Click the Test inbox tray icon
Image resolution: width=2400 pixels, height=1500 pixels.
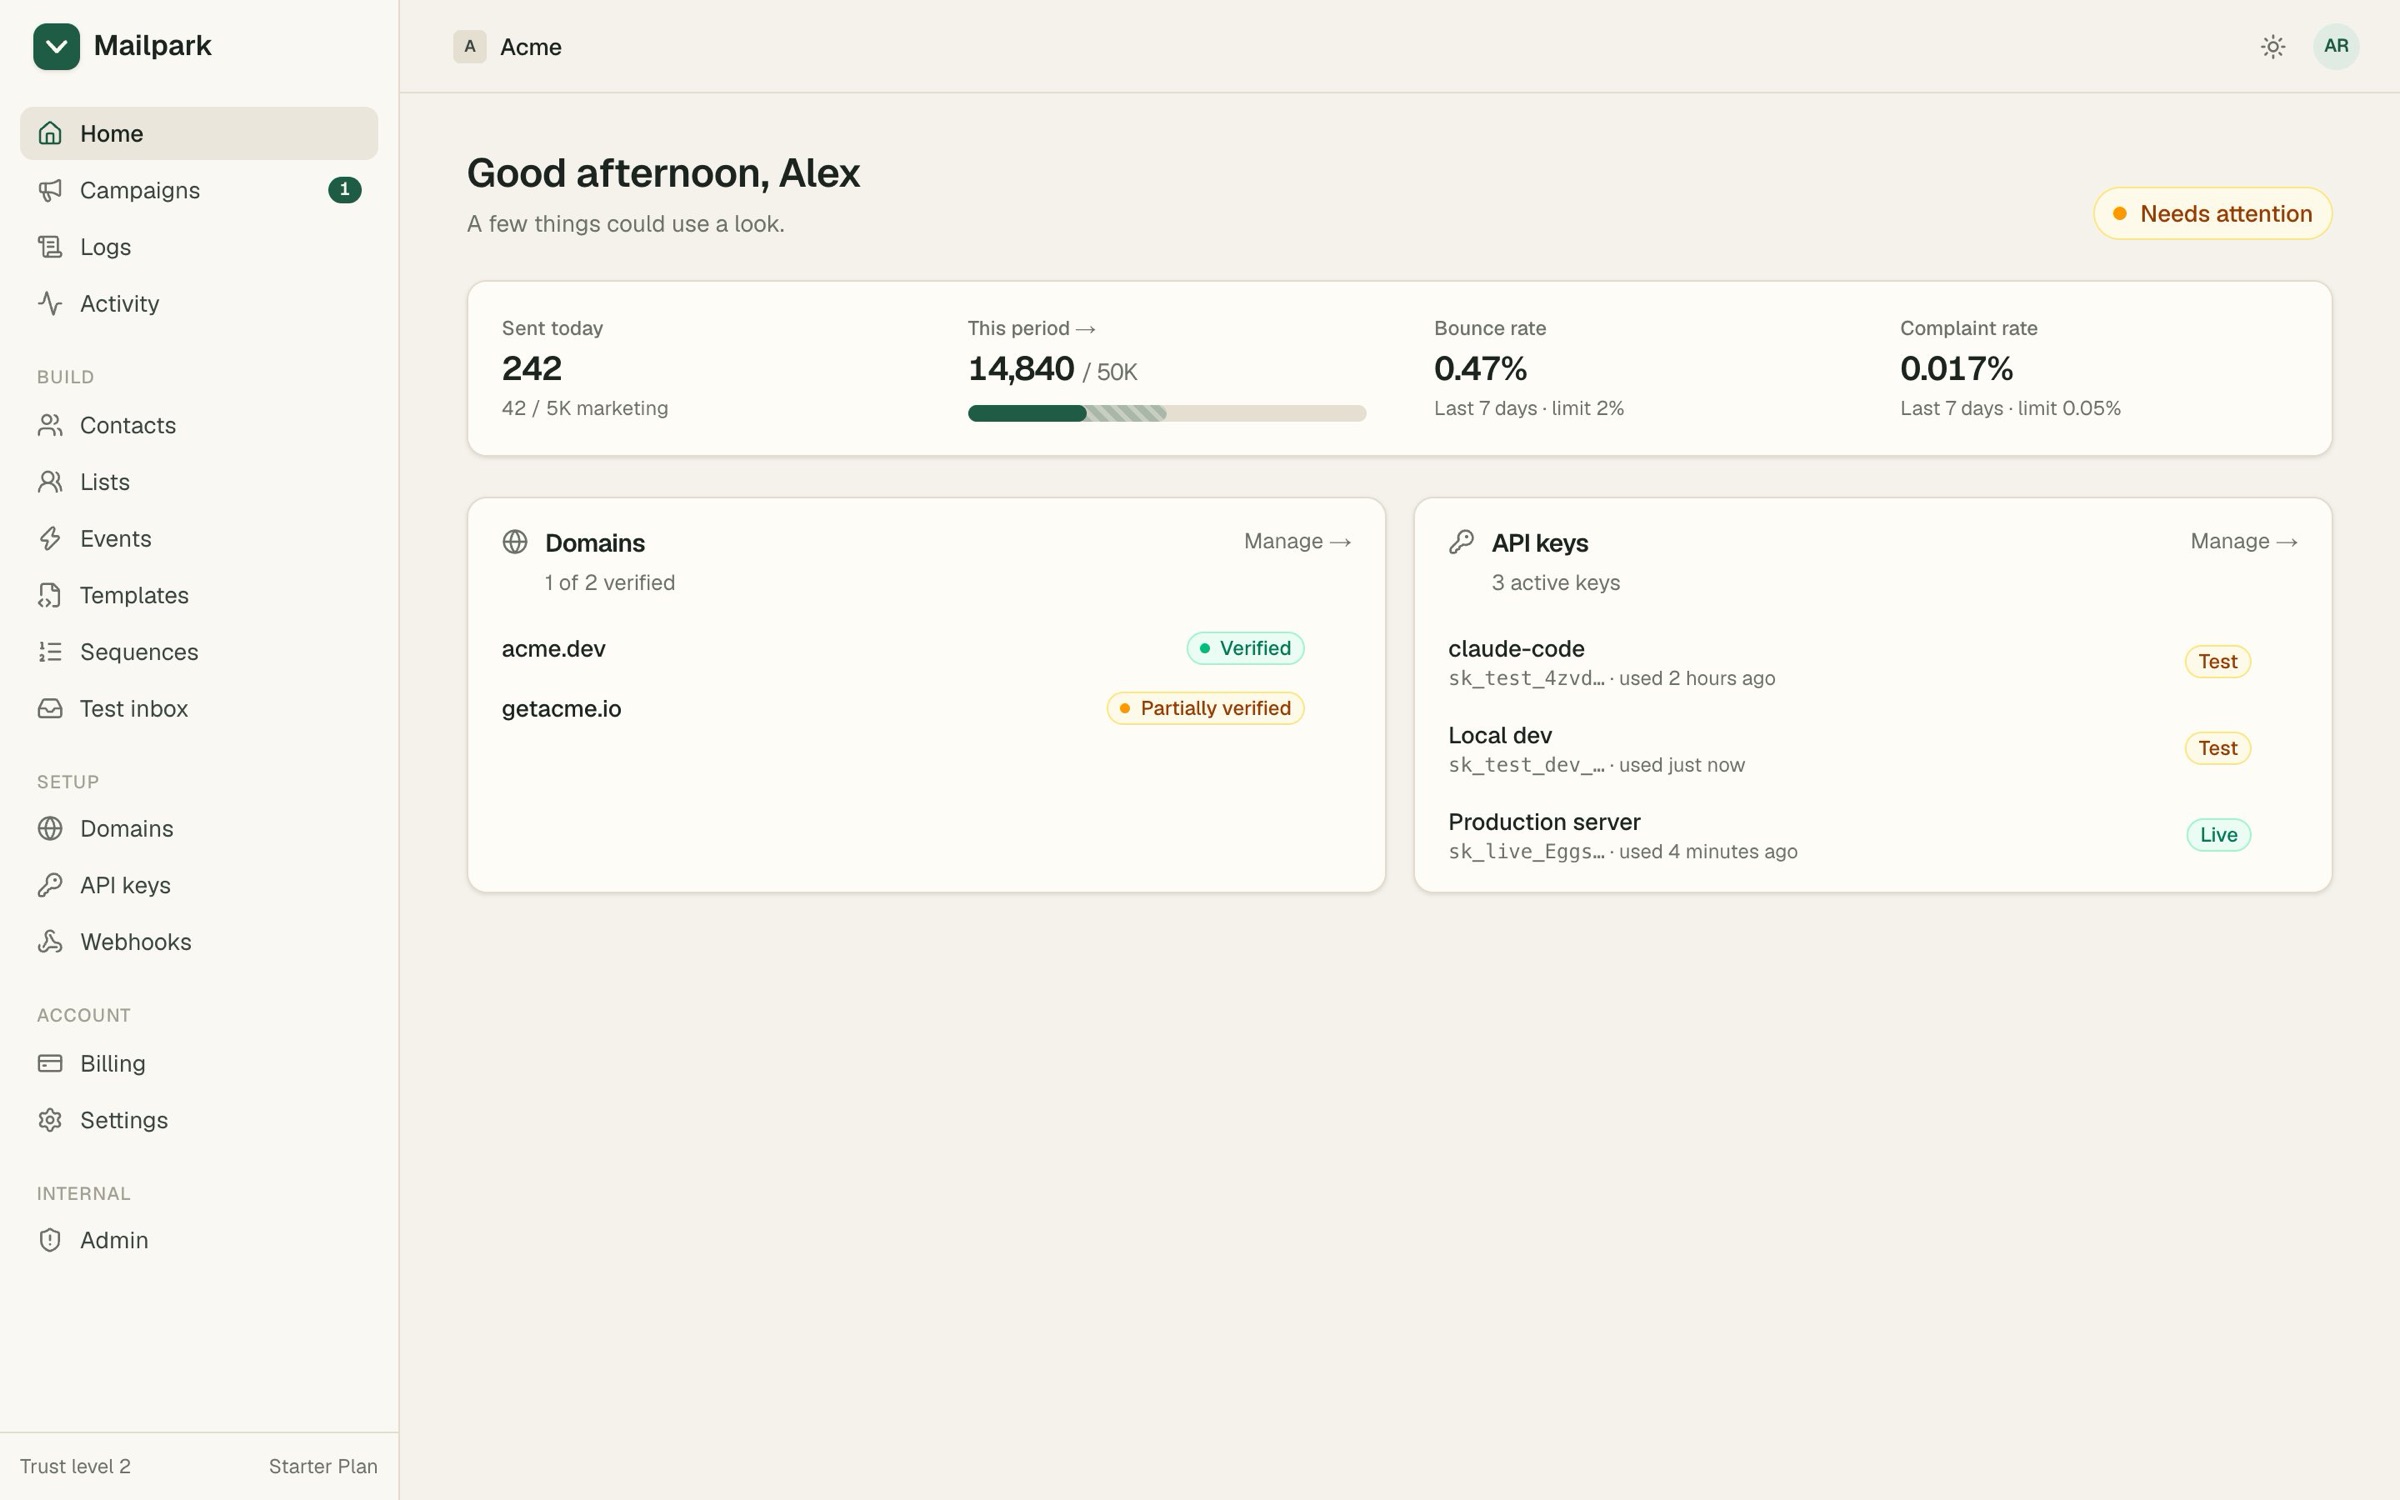(x=50, y=708)
